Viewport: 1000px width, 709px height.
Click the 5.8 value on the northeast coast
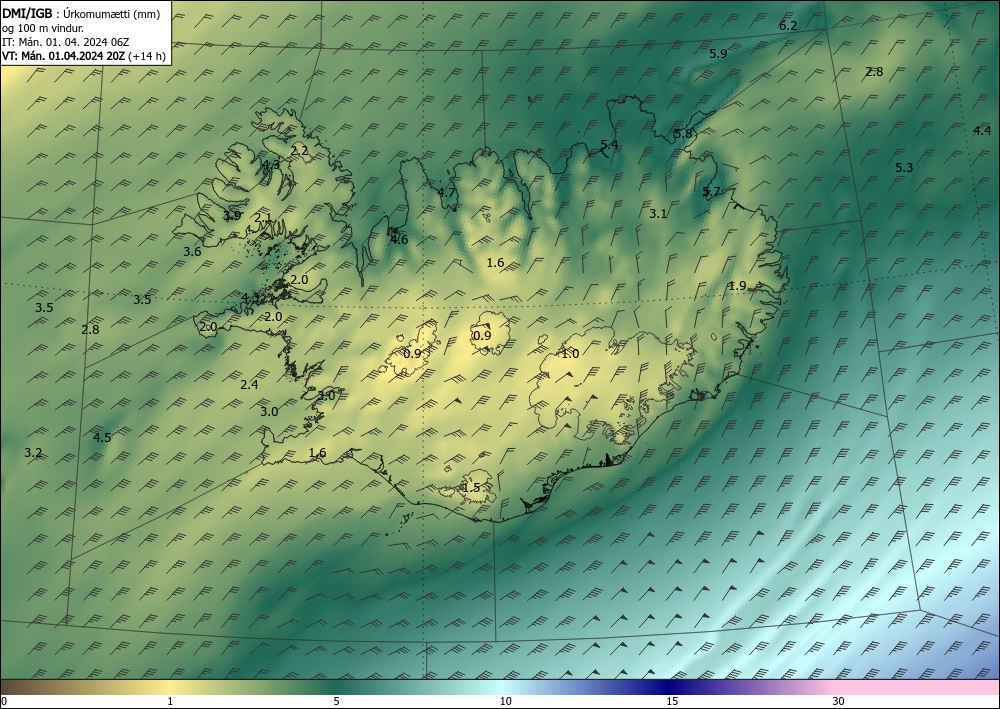pyautogui.click(x=683, y=134)
